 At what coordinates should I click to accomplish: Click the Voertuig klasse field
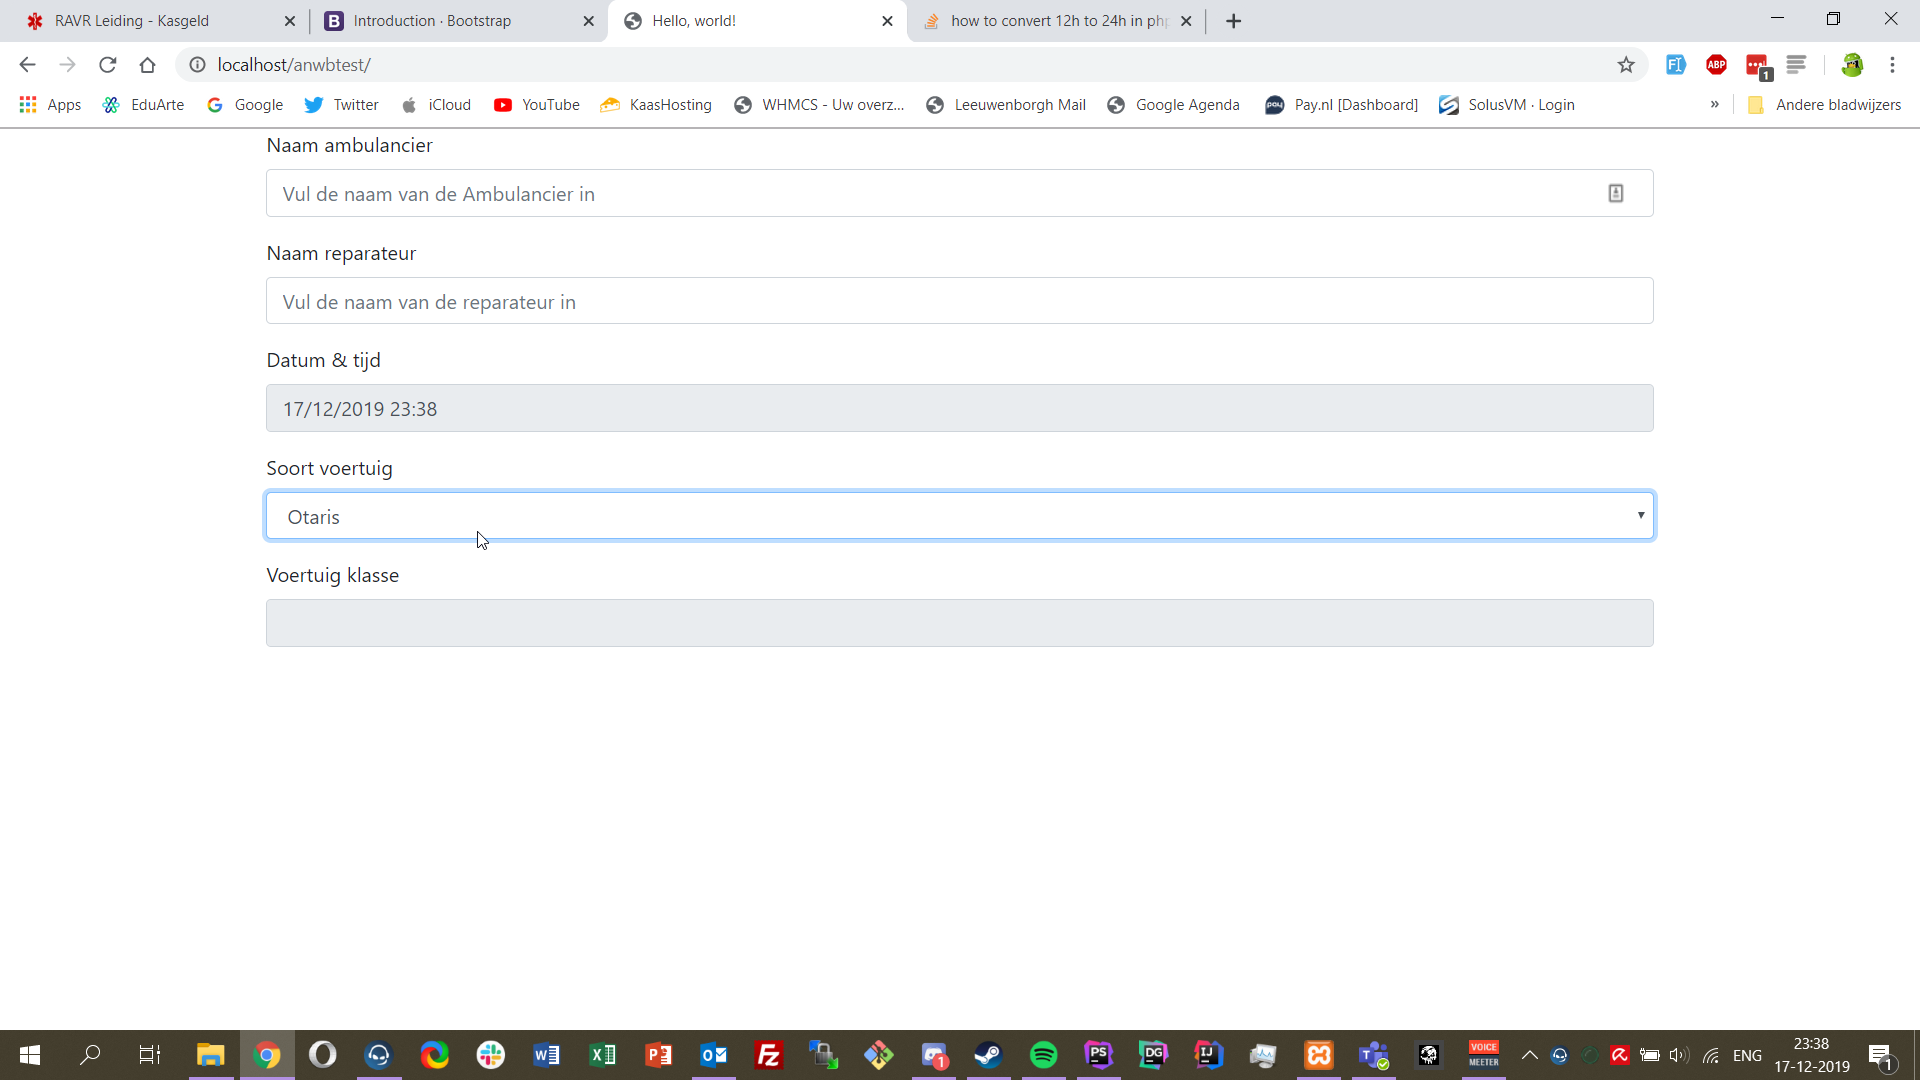(959, 623)
